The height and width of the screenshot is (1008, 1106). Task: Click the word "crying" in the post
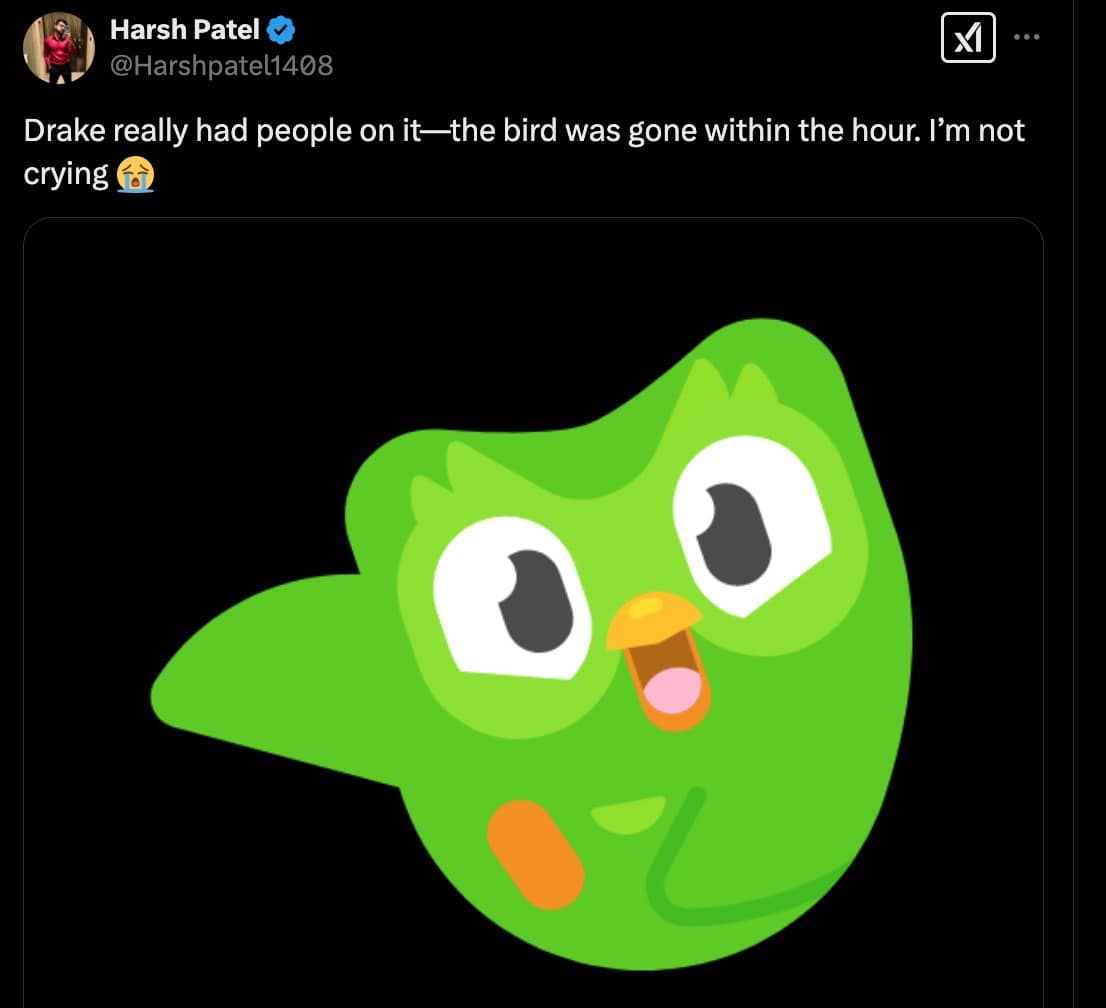point(66,174)
